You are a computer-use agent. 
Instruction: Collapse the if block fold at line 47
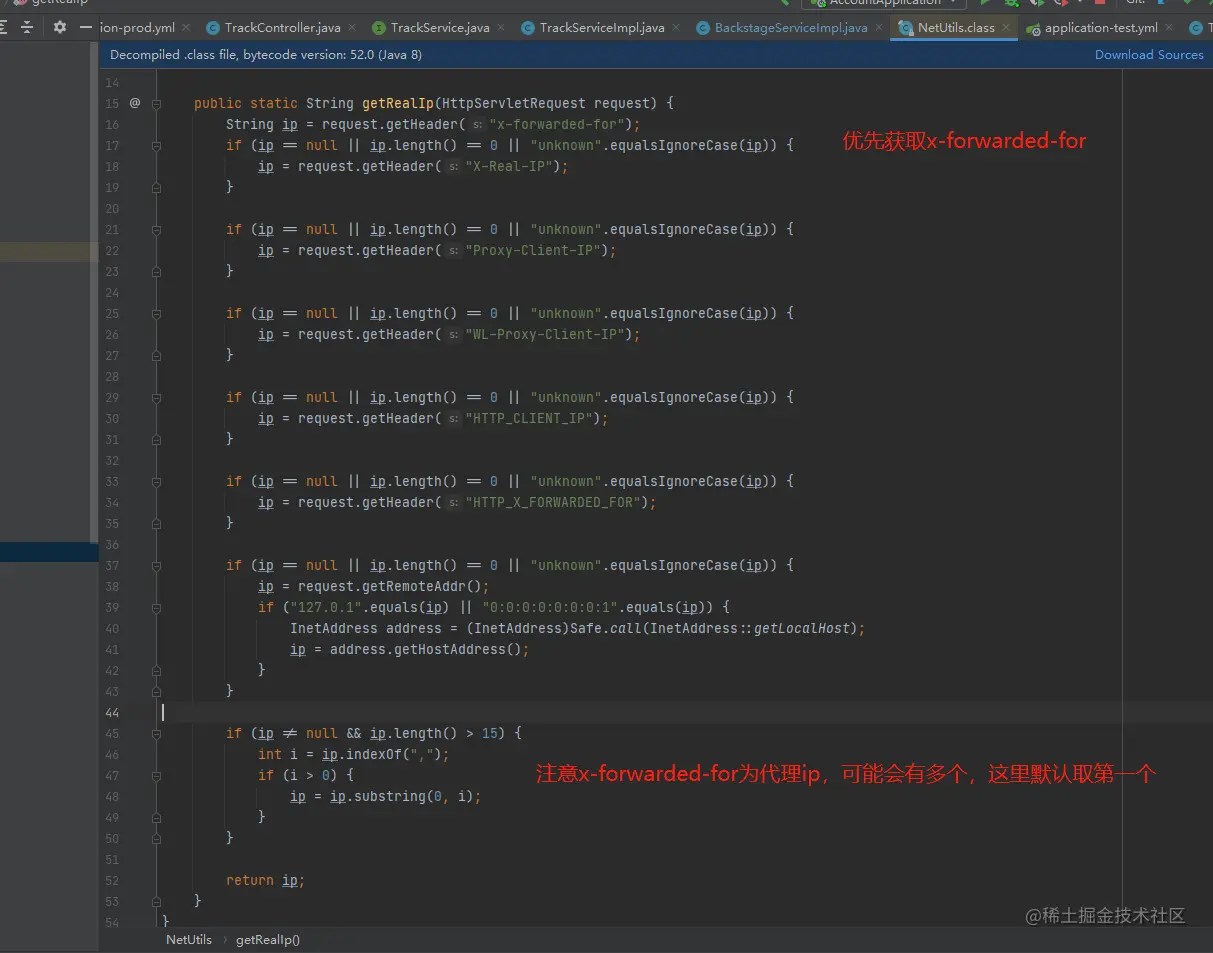157,775
